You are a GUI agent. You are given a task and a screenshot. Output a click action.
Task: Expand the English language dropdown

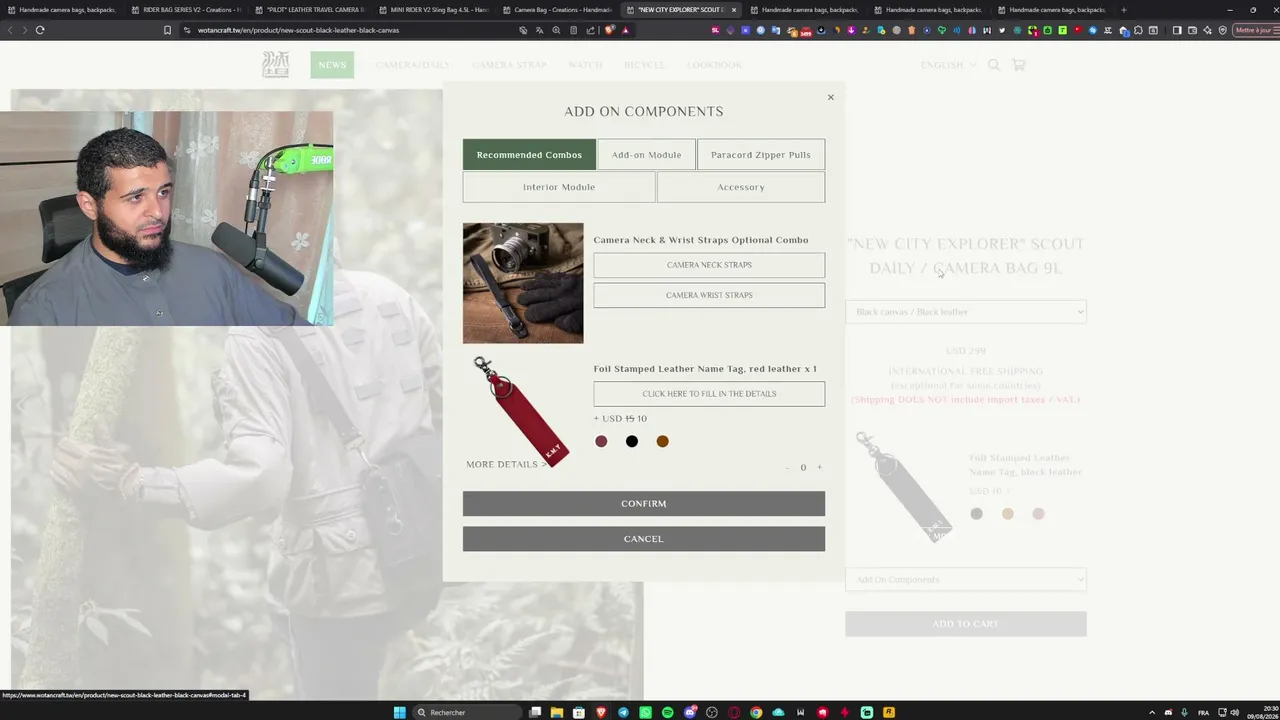tap(948, 65)
